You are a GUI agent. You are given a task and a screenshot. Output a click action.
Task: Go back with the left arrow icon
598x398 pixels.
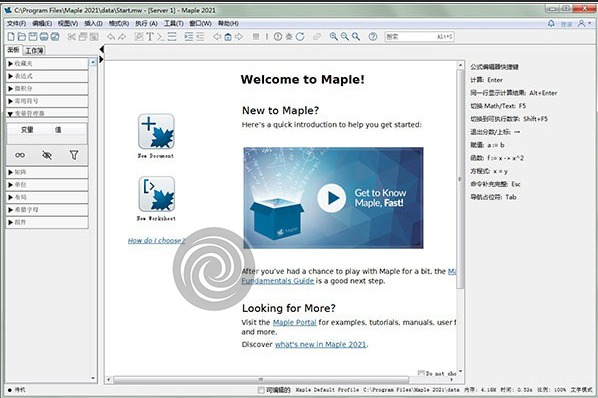[217, 37]
